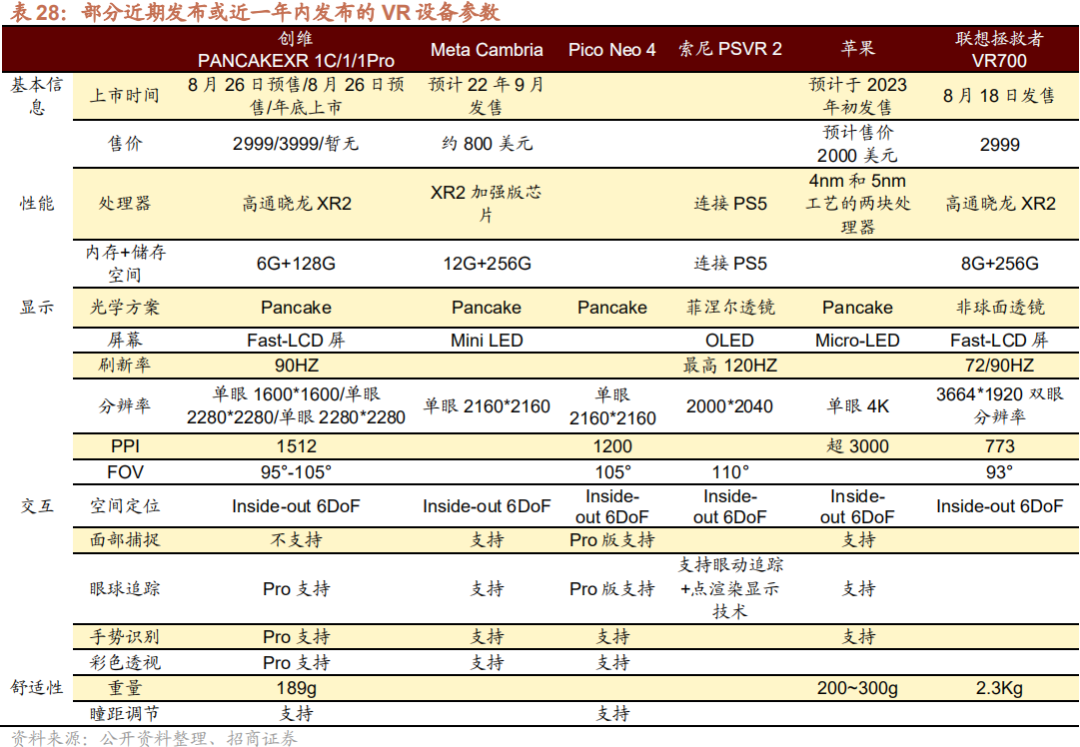Click the '菲涅尔透镜' optics cell
This screenshot has width=1080, height=747.
pos(729,307)
